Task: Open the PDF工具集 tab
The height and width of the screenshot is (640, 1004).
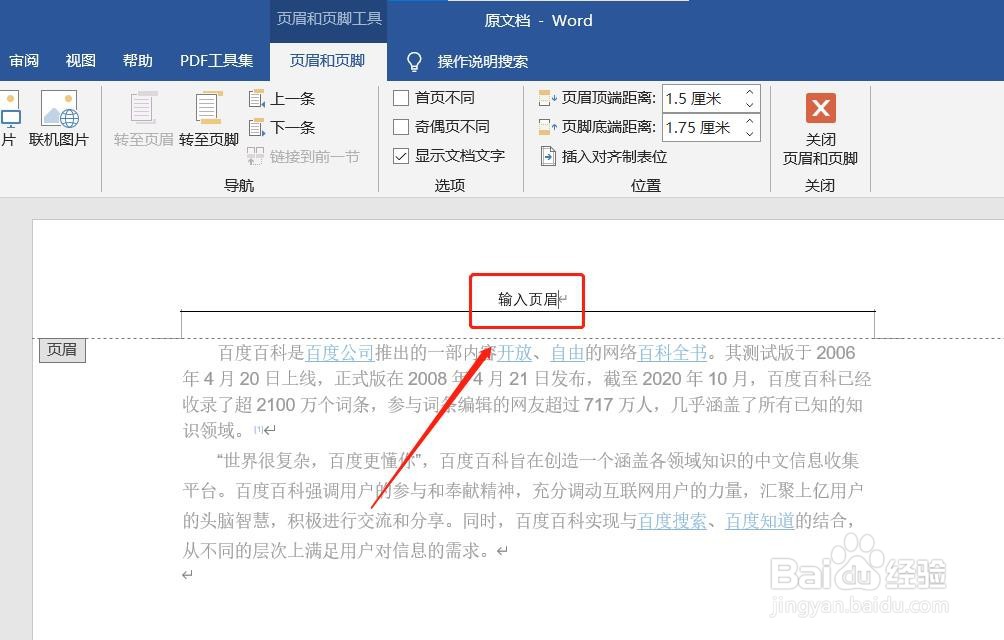Action: pyautogui.click(x=216, y=61)
